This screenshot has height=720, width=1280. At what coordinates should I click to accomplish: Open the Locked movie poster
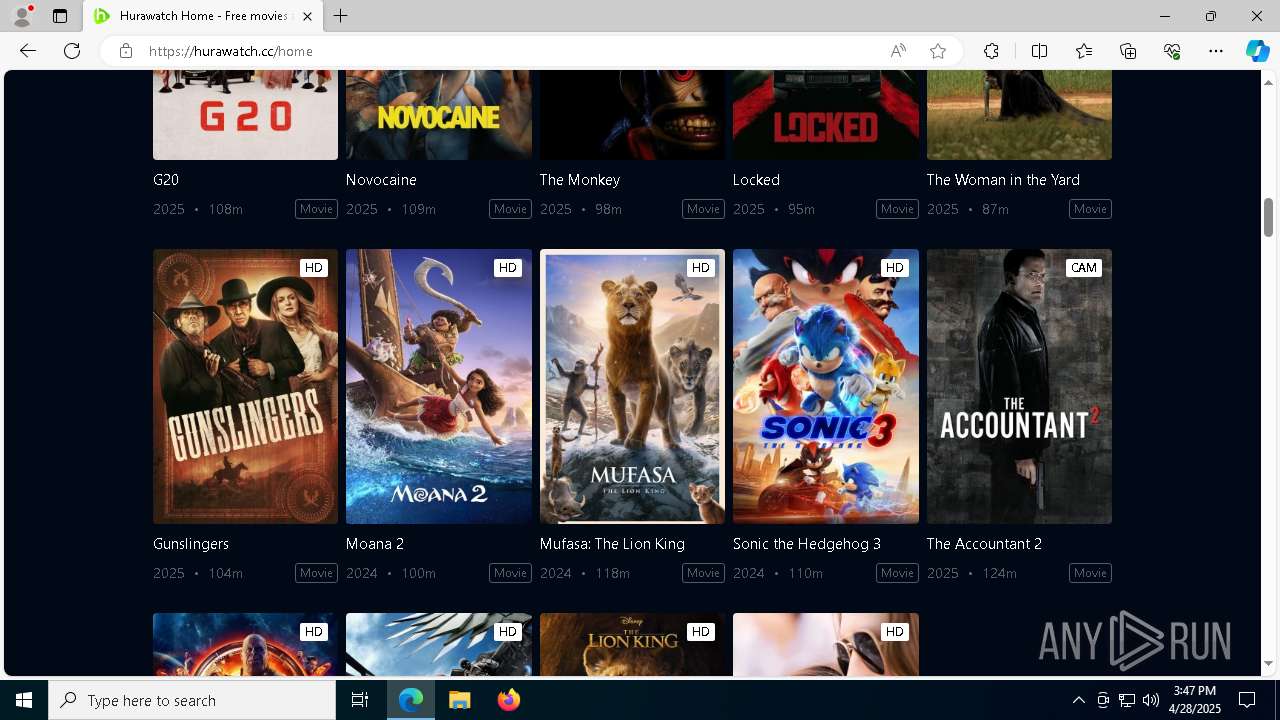click(x=826, y=115)
